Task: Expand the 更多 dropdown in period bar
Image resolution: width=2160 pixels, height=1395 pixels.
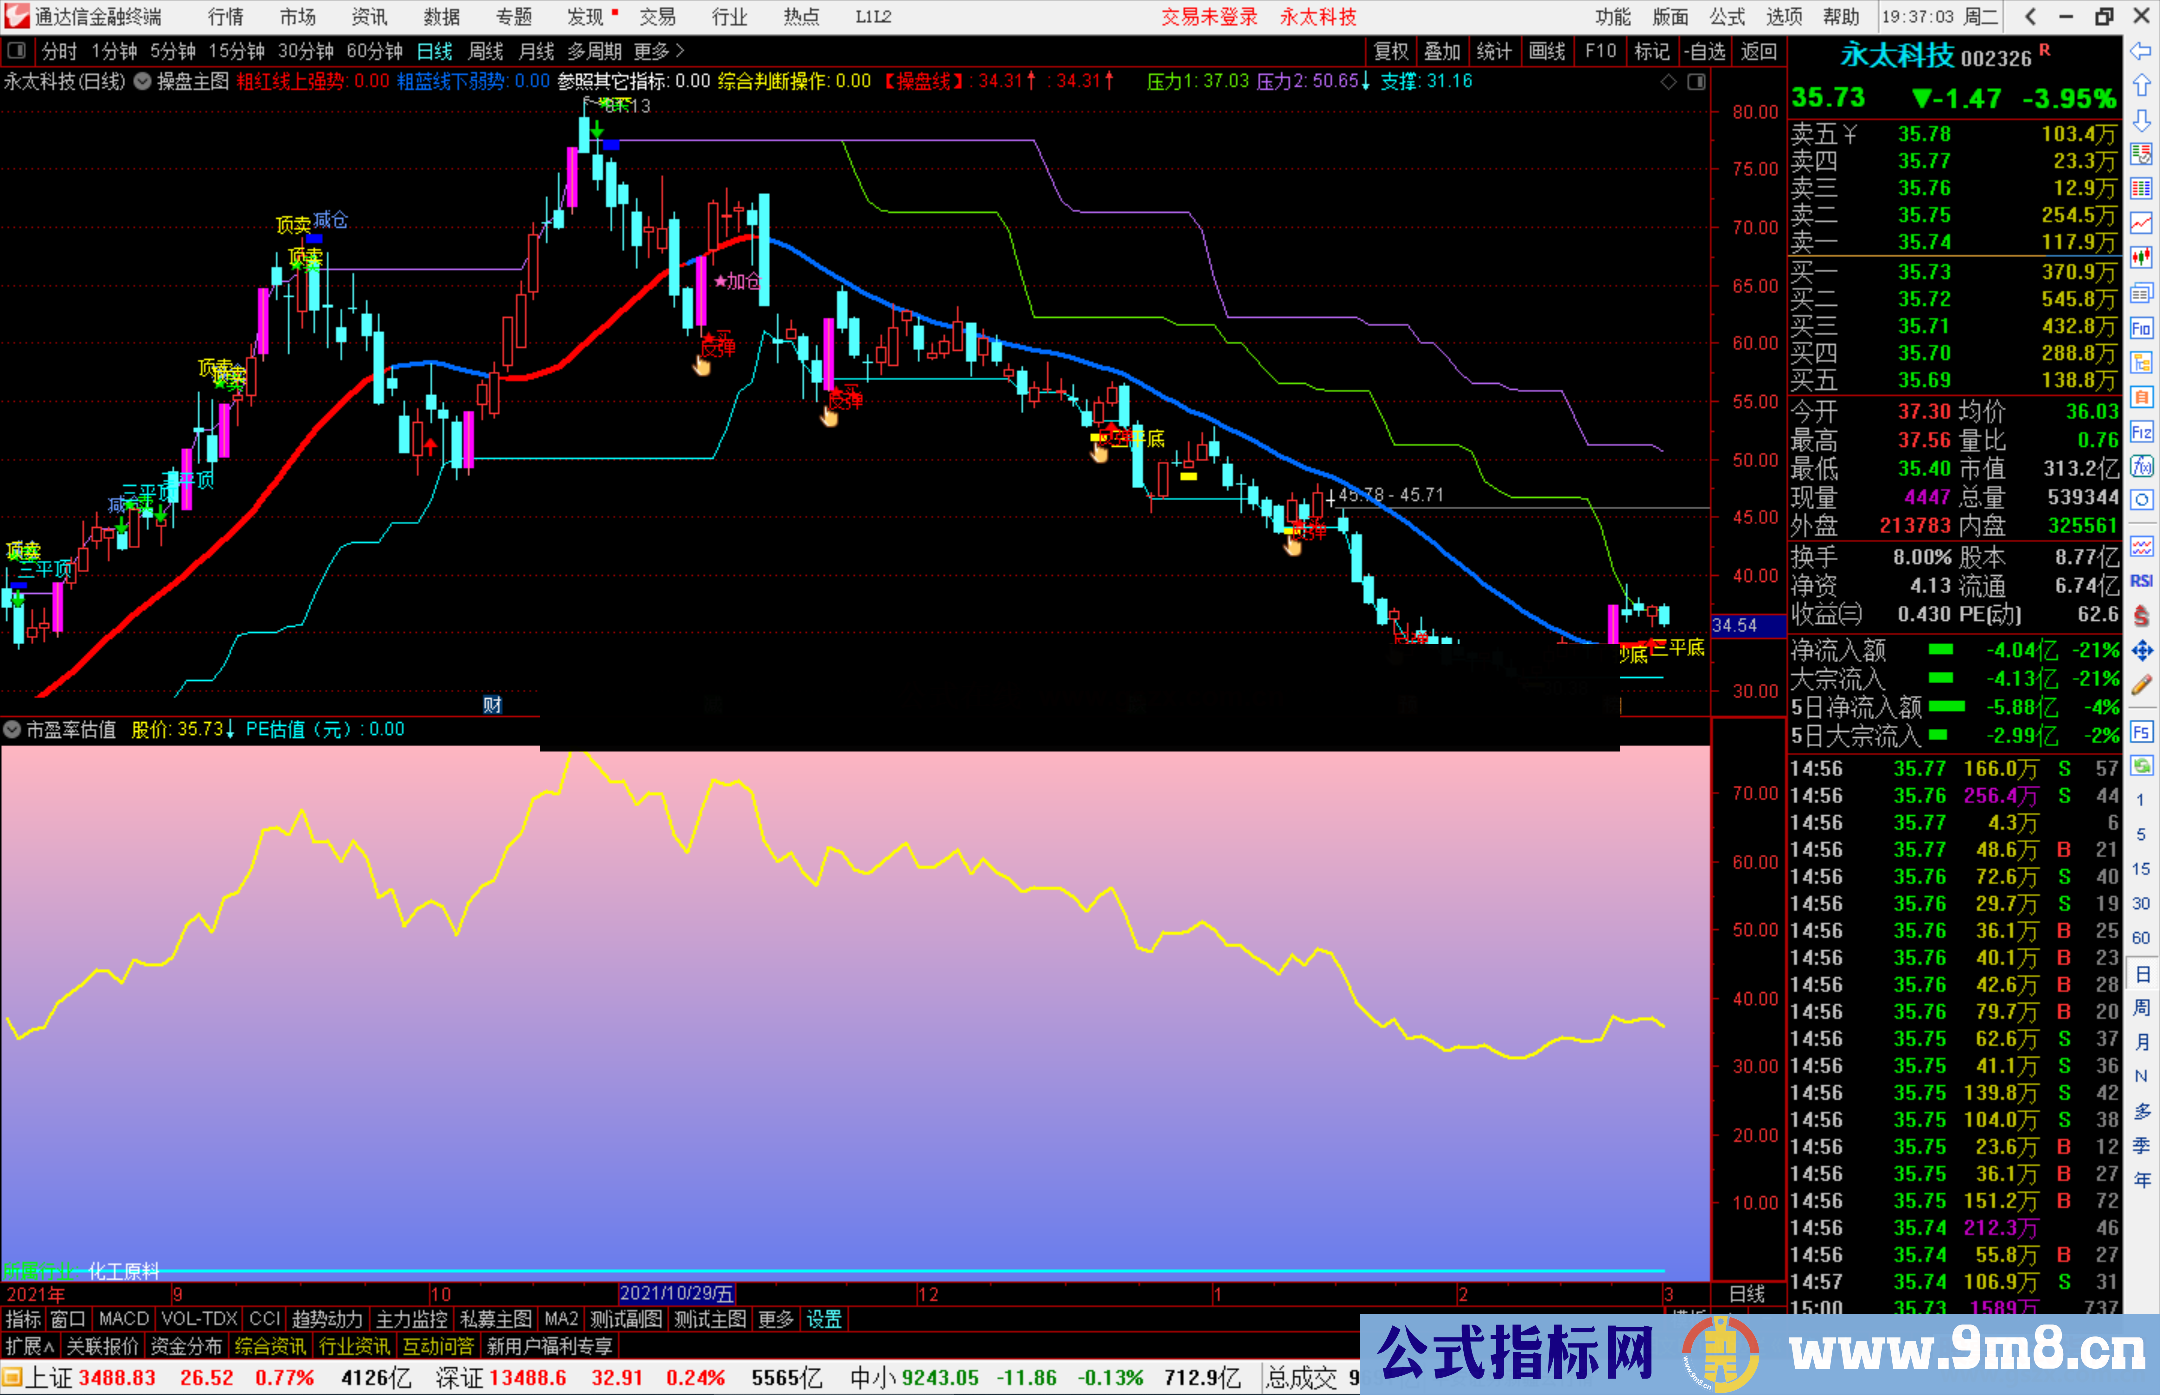Action: (x=648, y=51)
